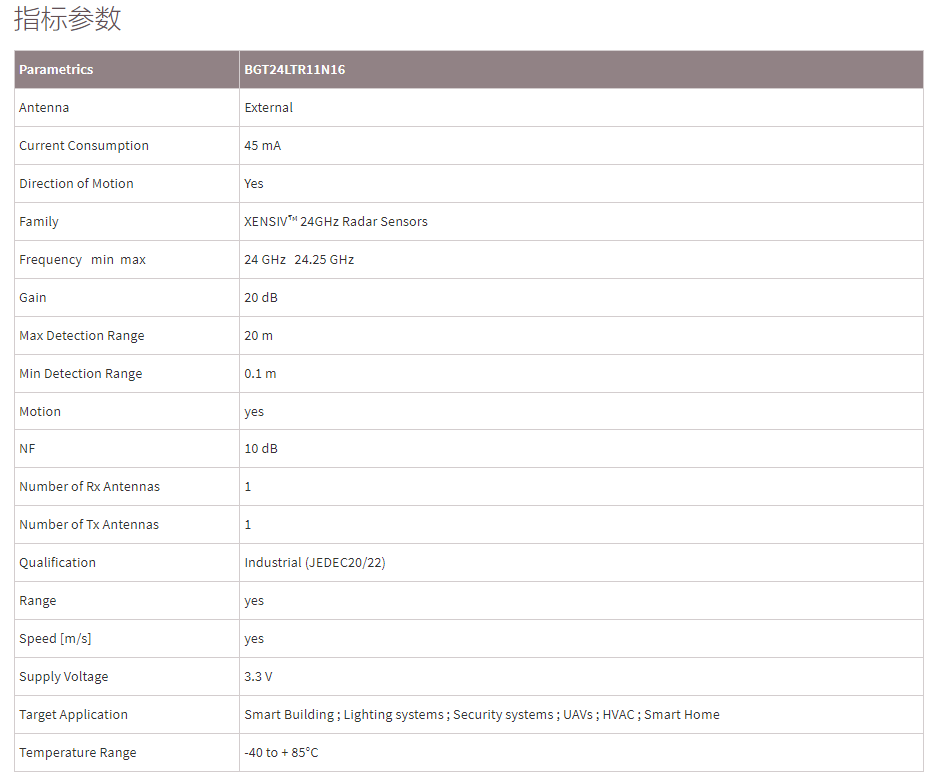Viewport: 934px width, 777px height.
Task: Select the -40 to + 85°C temperature value
Action: point(281,753)
